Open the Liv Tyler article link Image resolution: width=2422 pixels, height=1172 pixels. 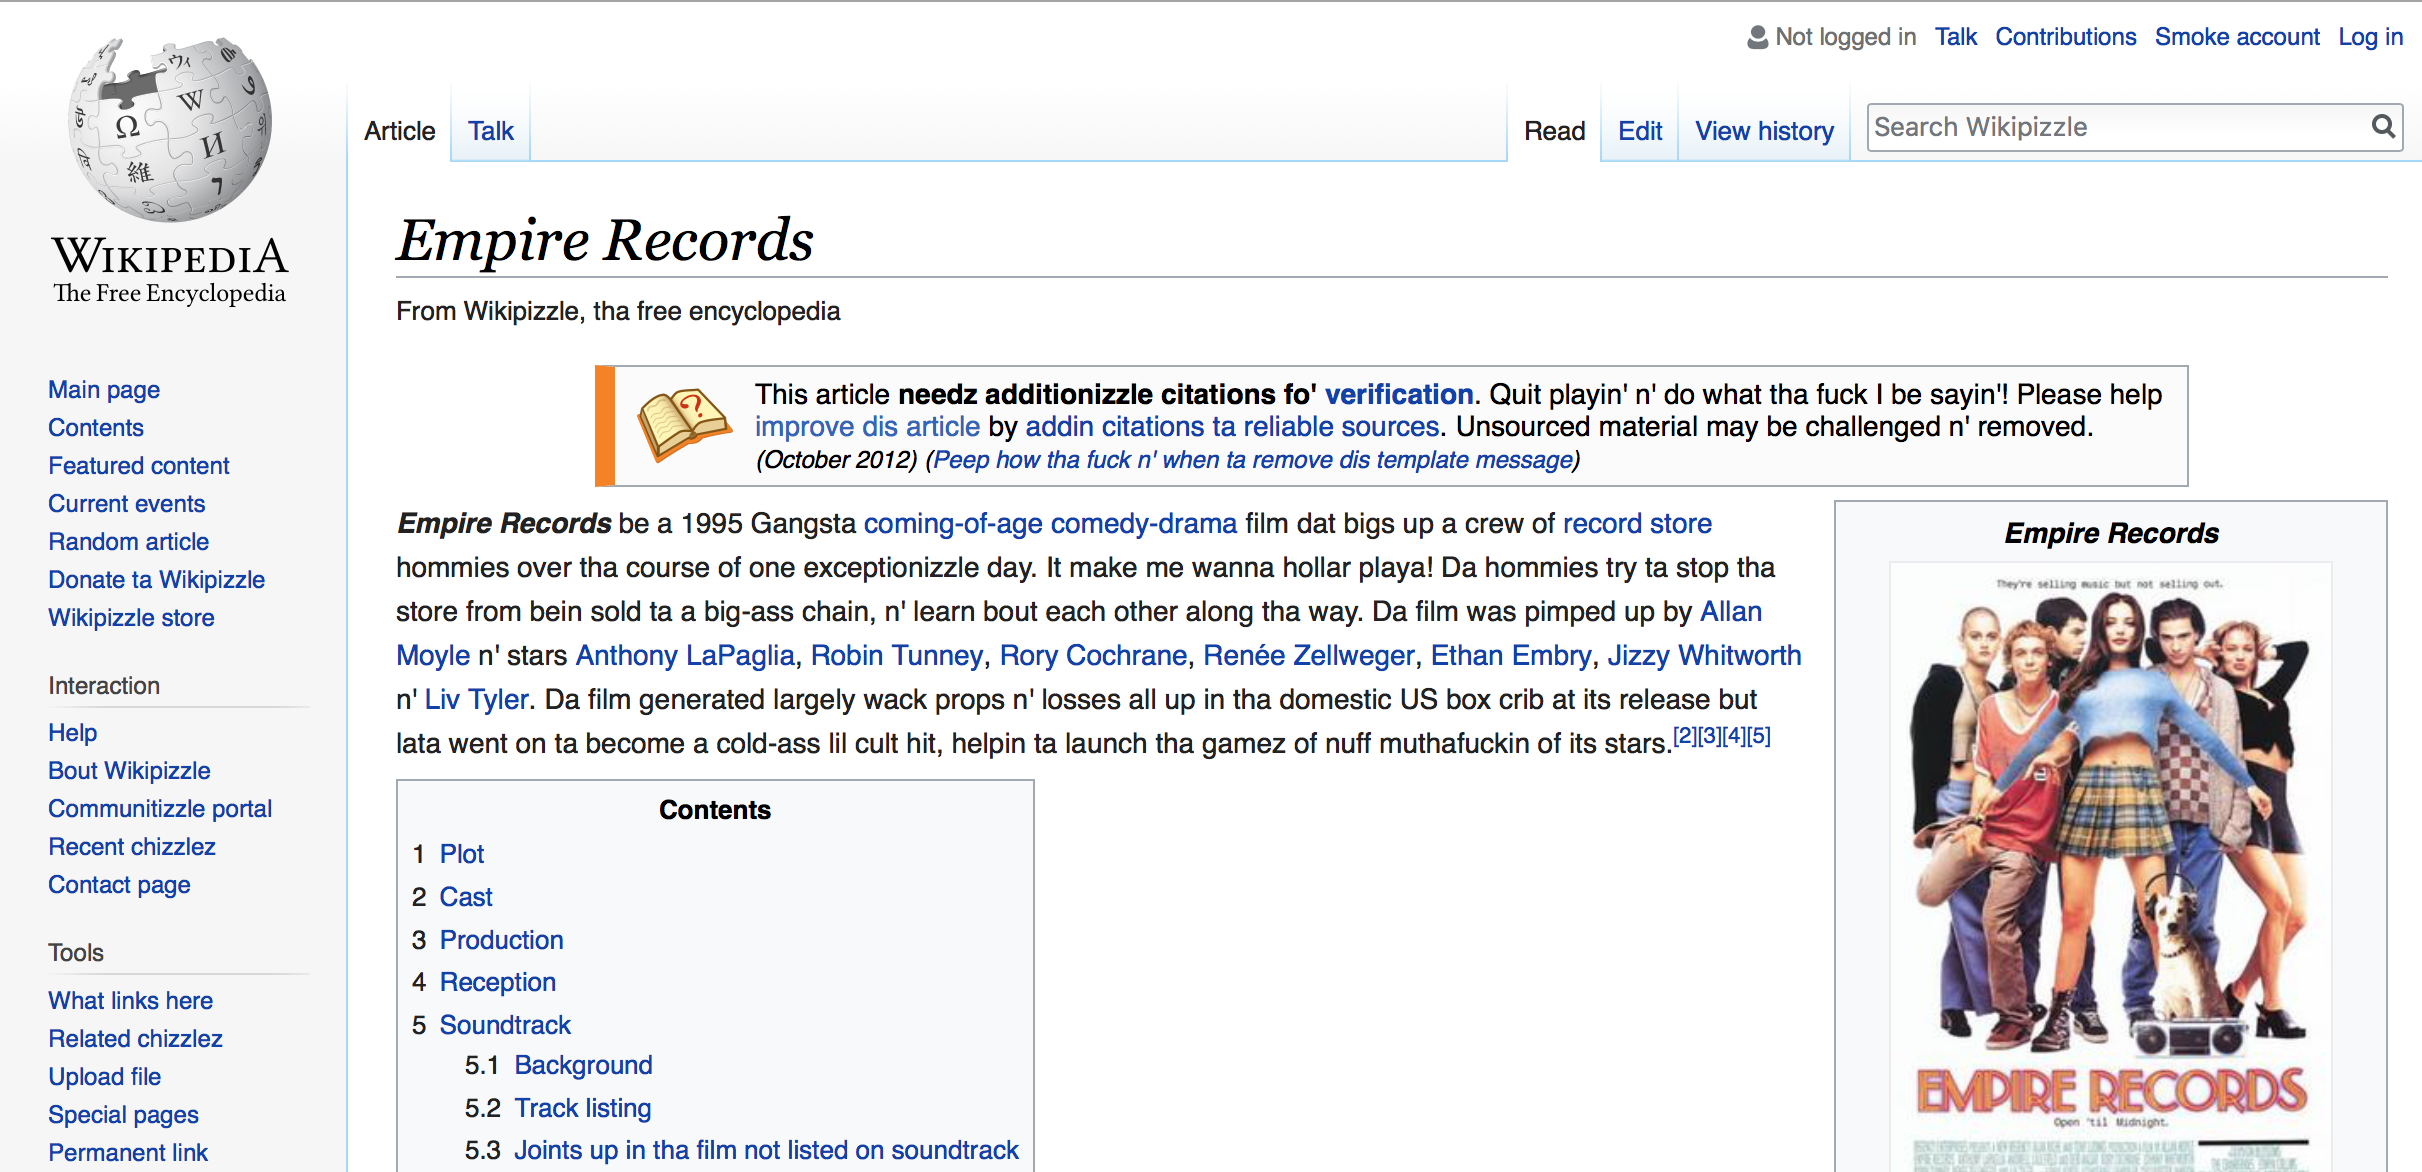476,699
